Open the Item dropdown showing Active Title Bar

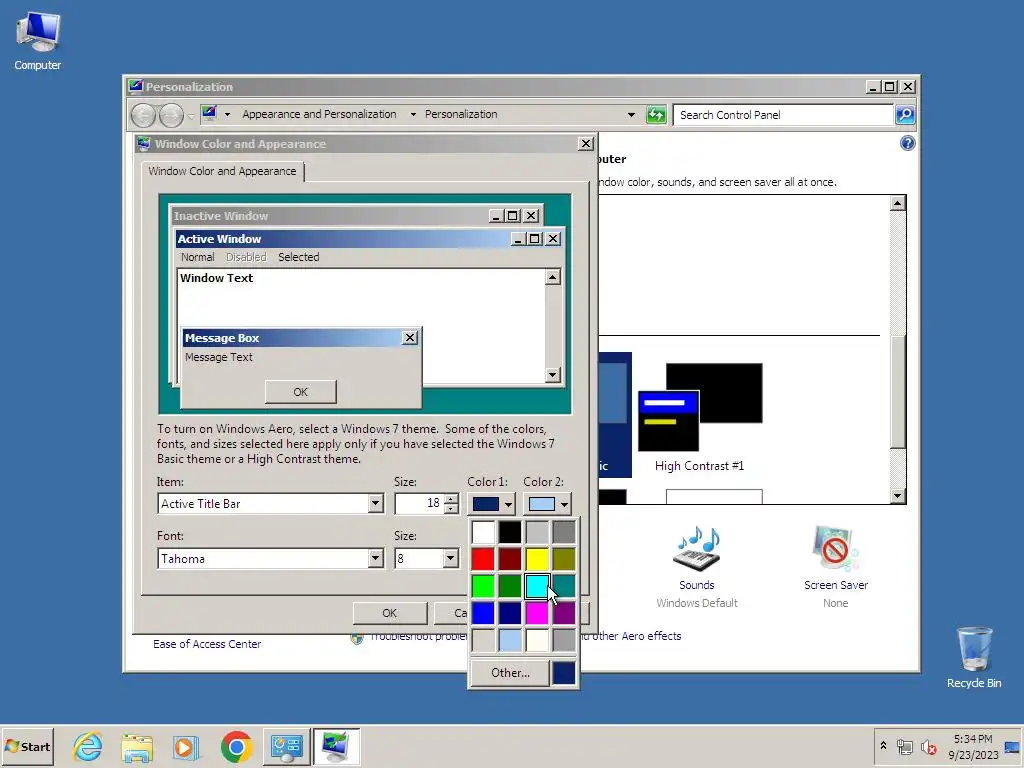click(x=375, y=504)
